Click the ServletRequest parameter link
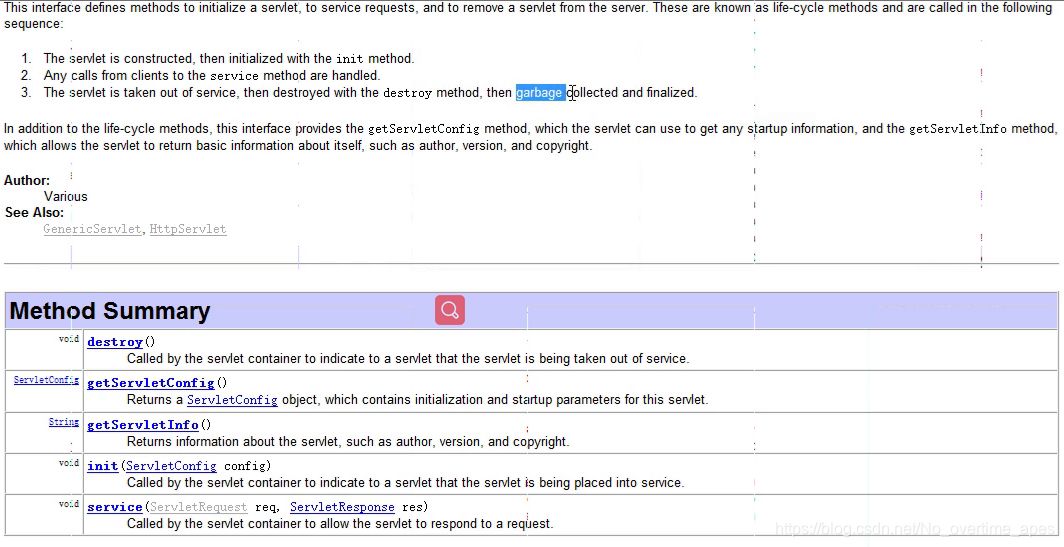 pos(198,508)
